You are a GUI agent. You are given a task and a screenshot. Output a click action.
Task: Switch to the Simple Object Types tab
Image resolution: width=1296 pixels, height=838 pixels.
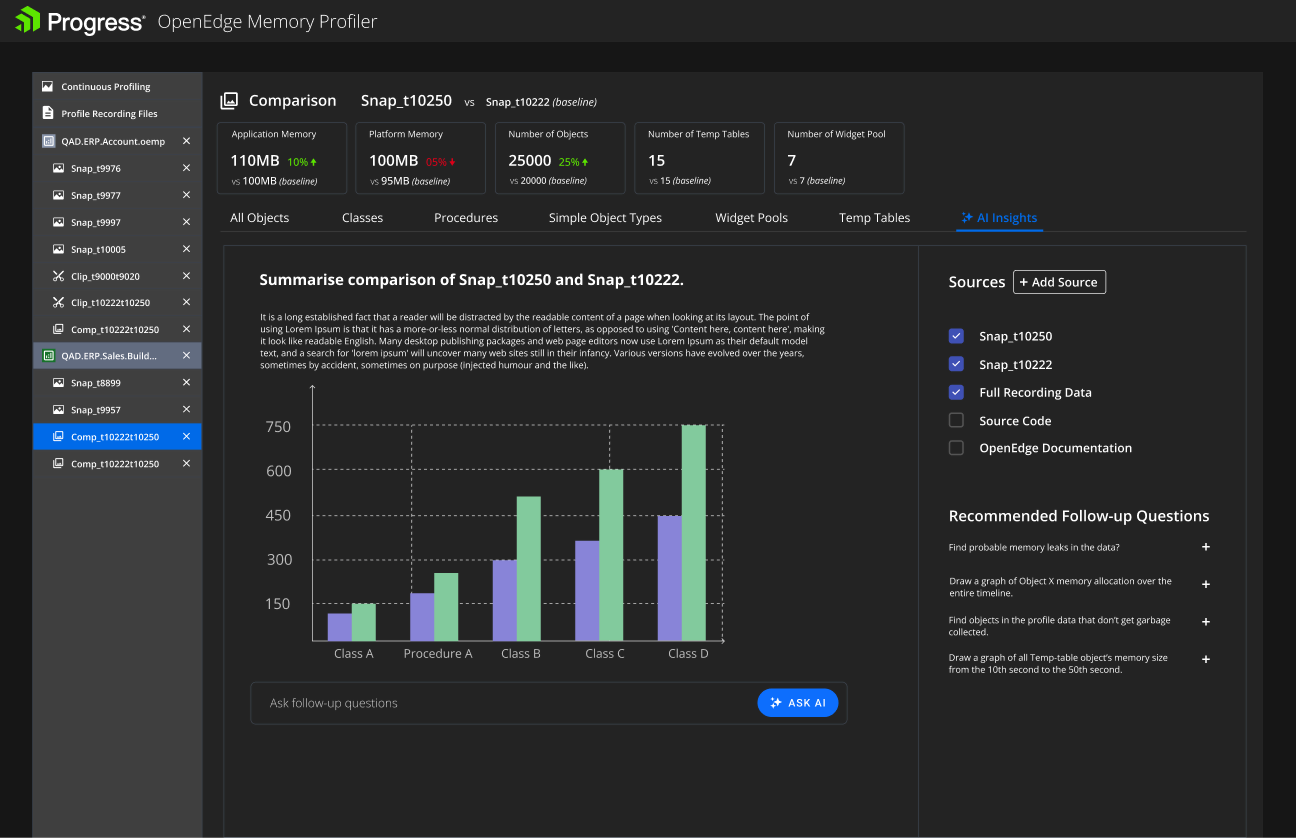605,218
